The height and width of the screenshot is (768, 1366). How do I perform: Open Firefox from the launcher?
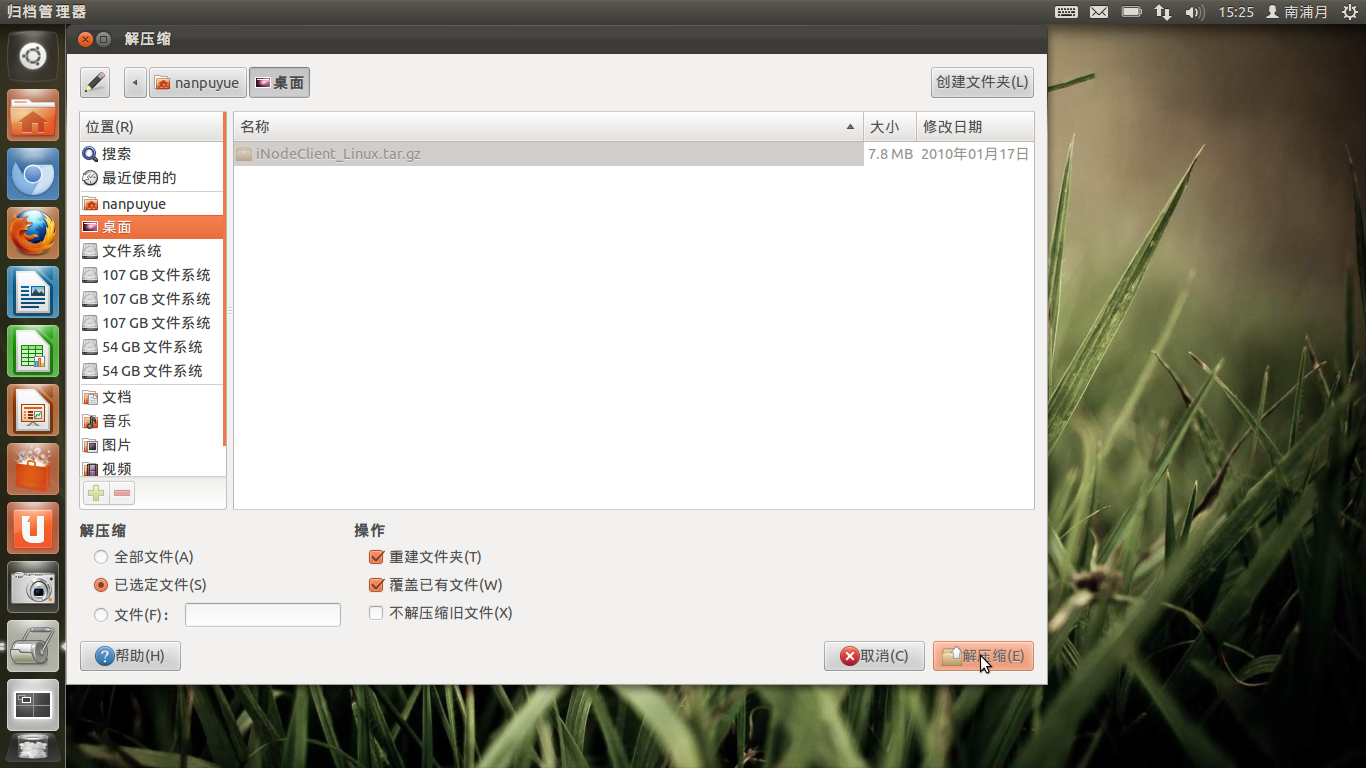(x=33, y=234)
